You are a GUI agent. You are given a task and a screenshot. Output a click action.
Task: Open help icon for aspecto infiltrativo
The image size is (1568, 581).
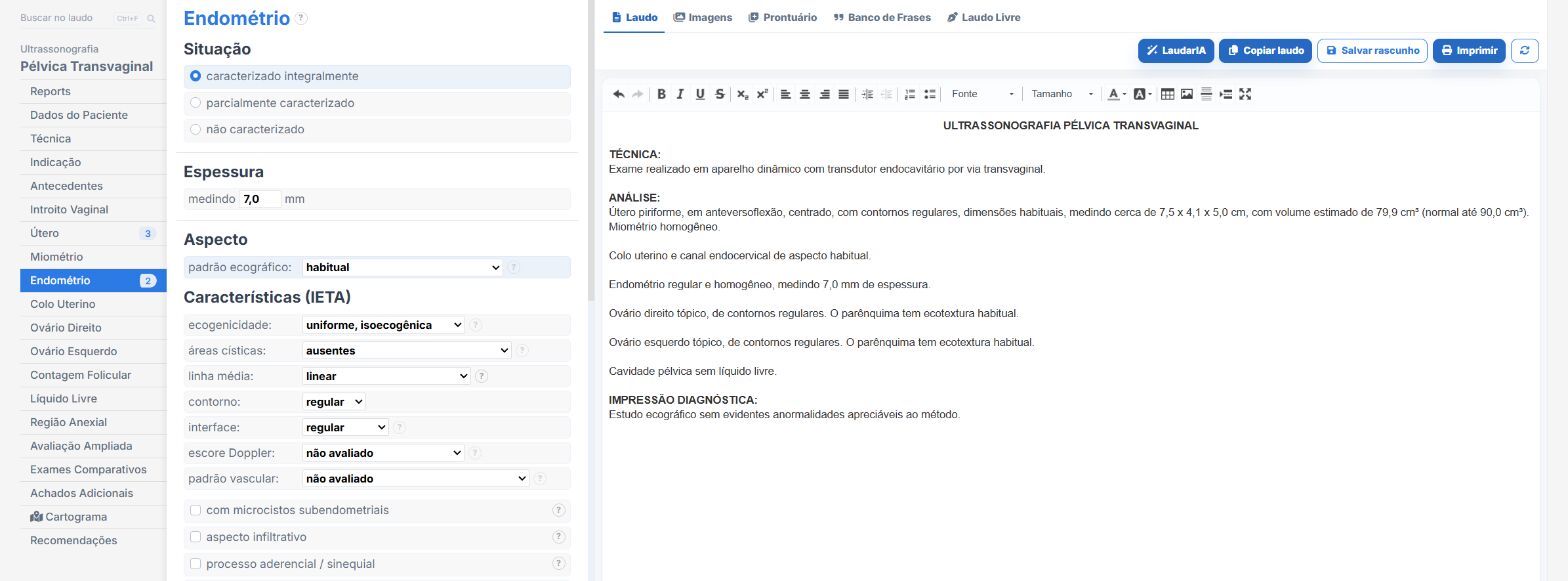click(x=559, y=537)
